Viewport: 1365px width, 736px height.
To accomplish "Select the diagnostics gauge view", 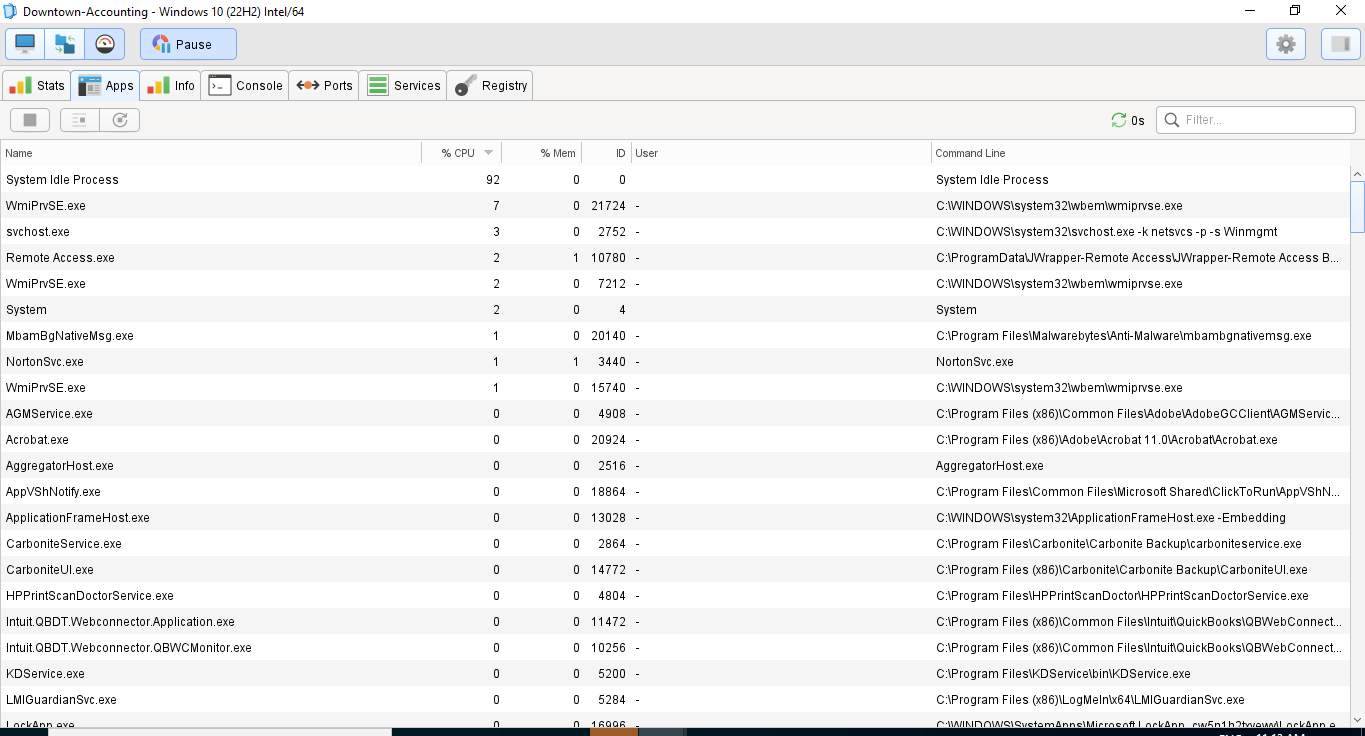I will pos(105,44).
